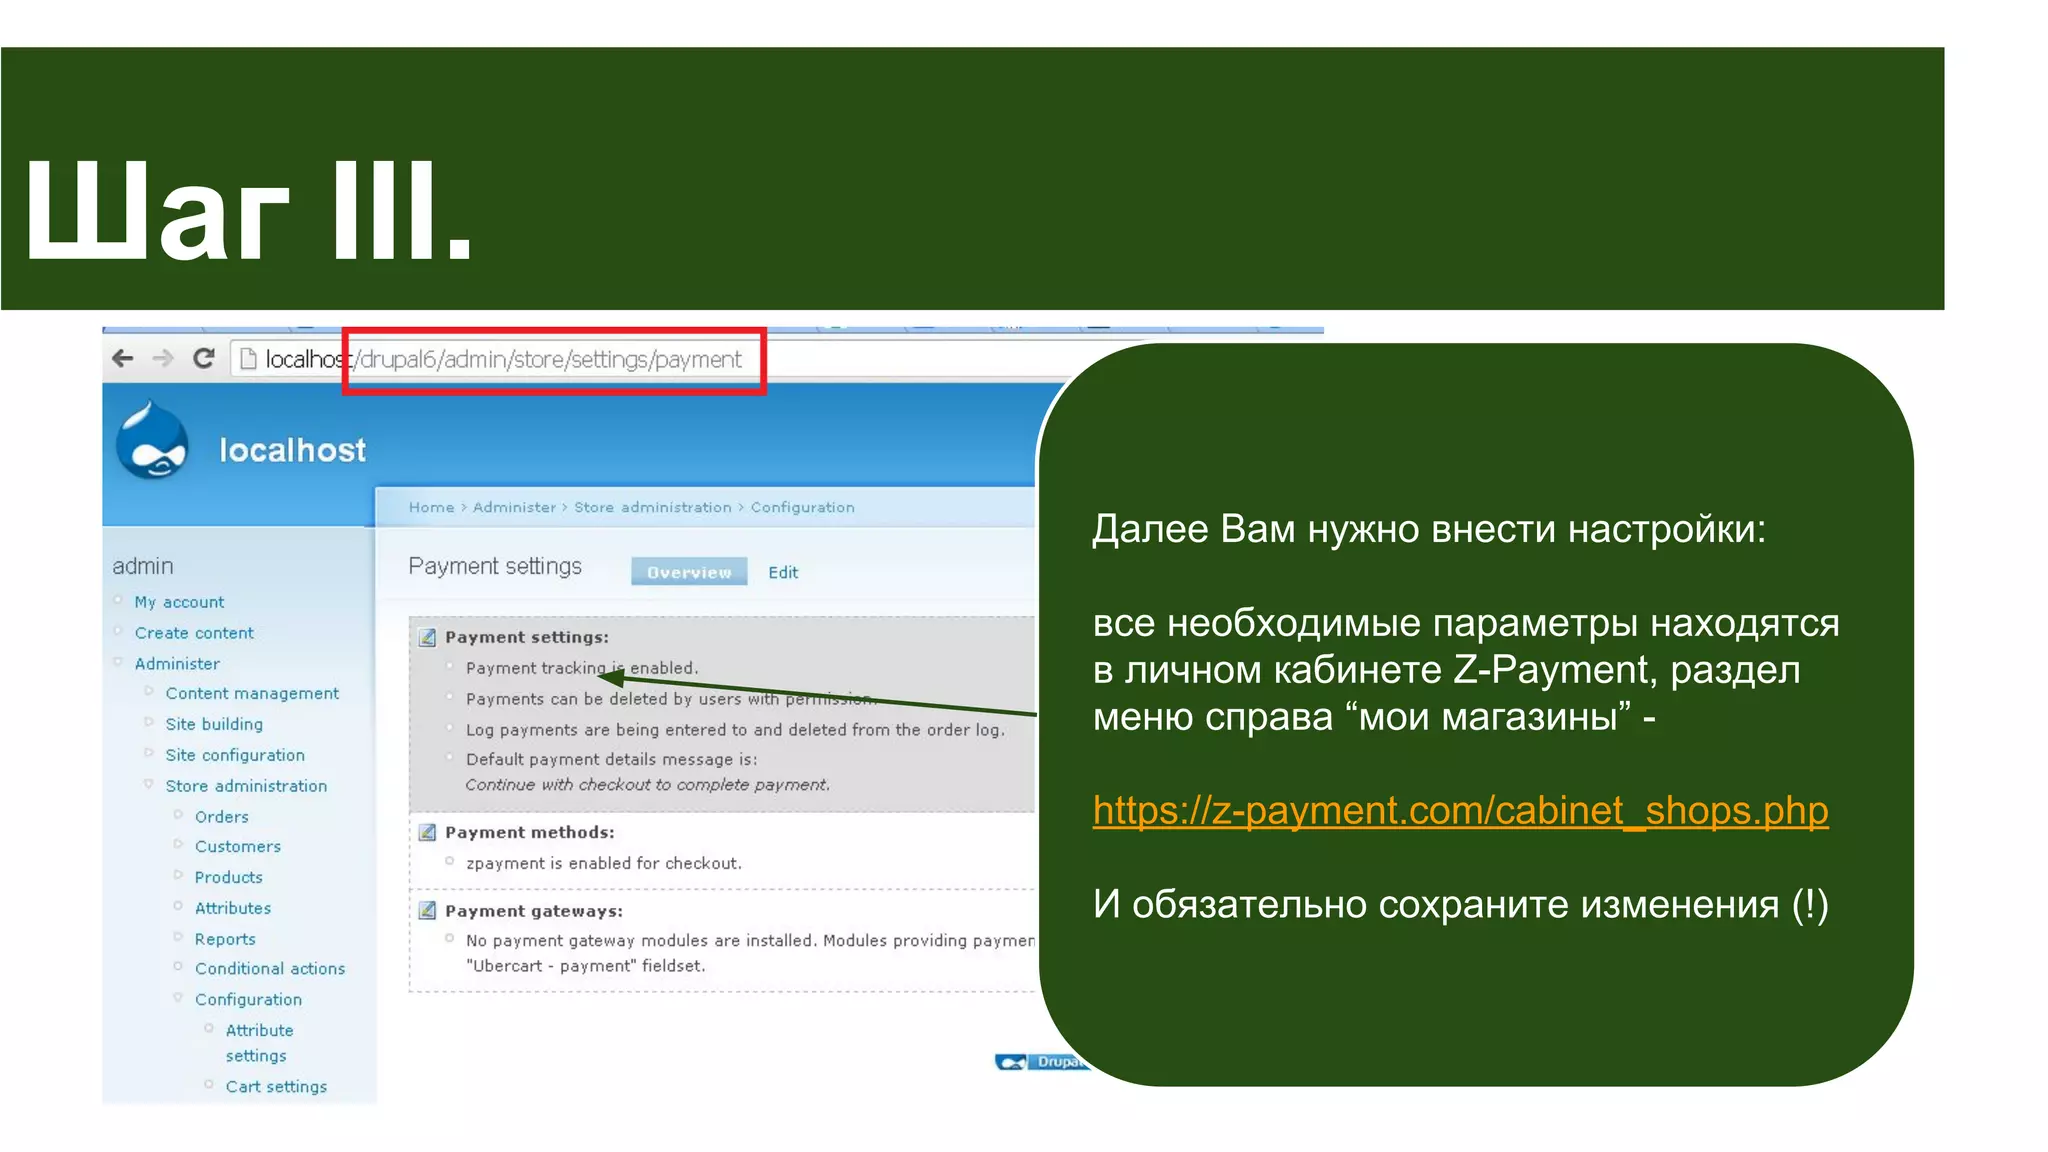Screen dimensions: 2048x1152
Task: Open Store administration in the sidebar
Action: click(246, 786)
